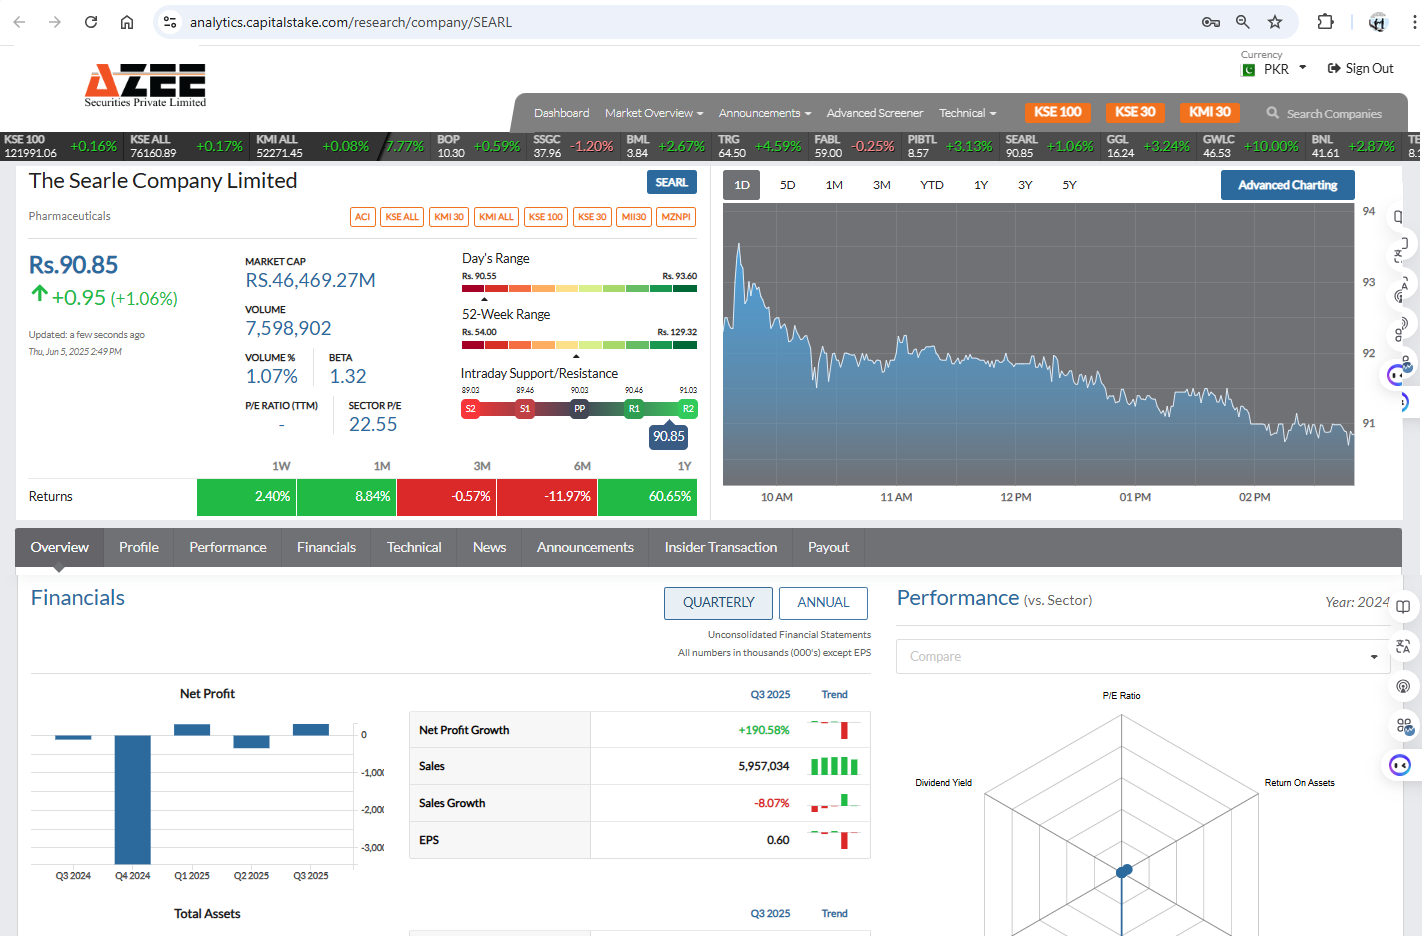Open Advanced Charting
The width and height of the screenshot is (1422, 936).
[1287, 185]
